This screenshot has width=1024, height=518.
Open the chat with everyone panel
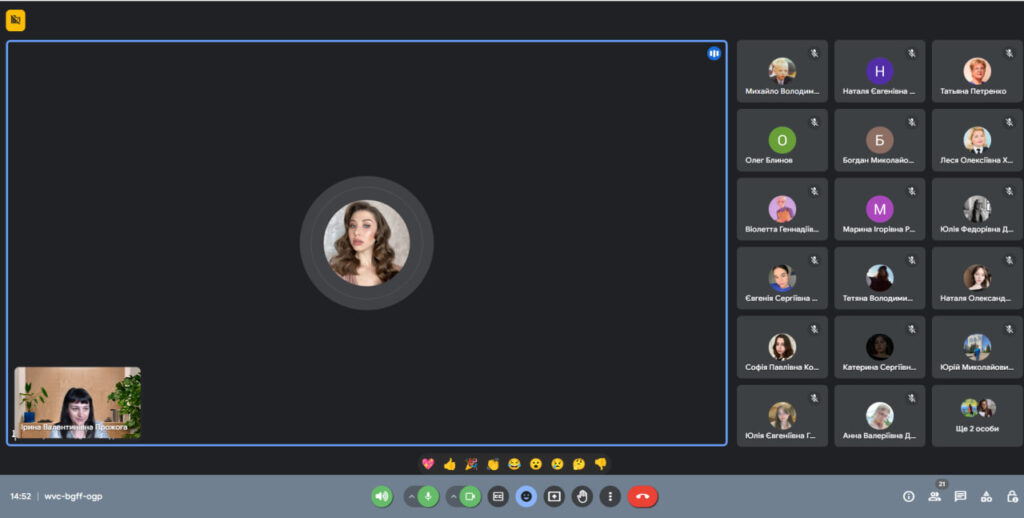coord(960,496)
